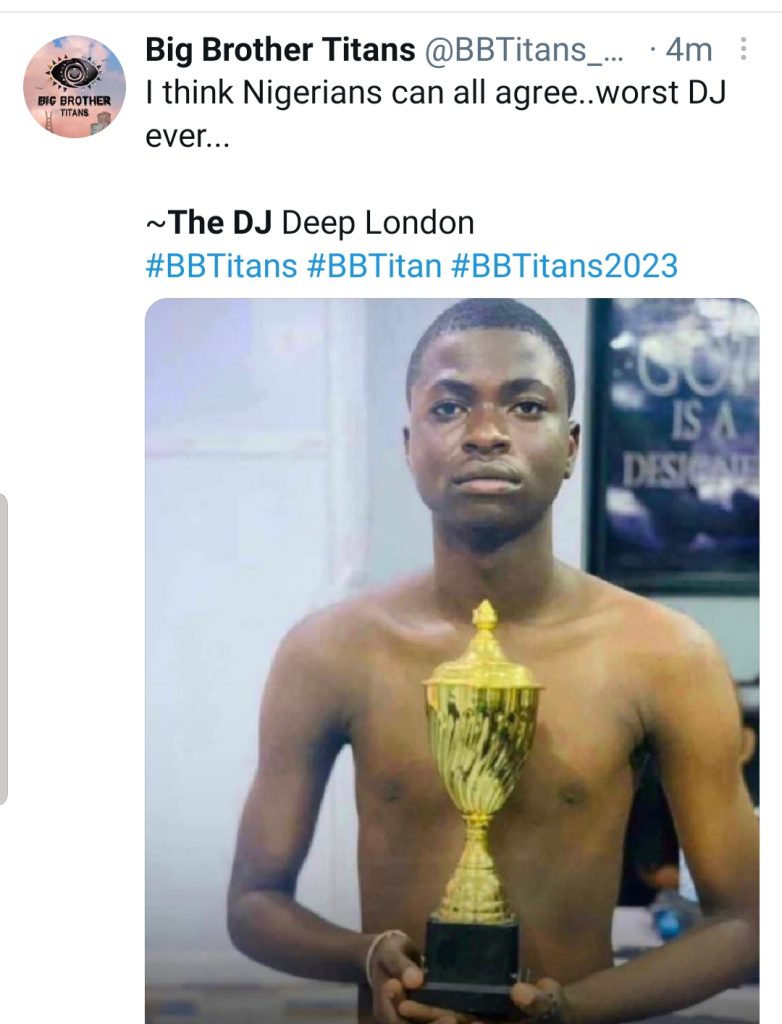This screenshot has width=782, height=1024.
Task: Follow the #BBTitans hashtag
Action: pos(221,266)
